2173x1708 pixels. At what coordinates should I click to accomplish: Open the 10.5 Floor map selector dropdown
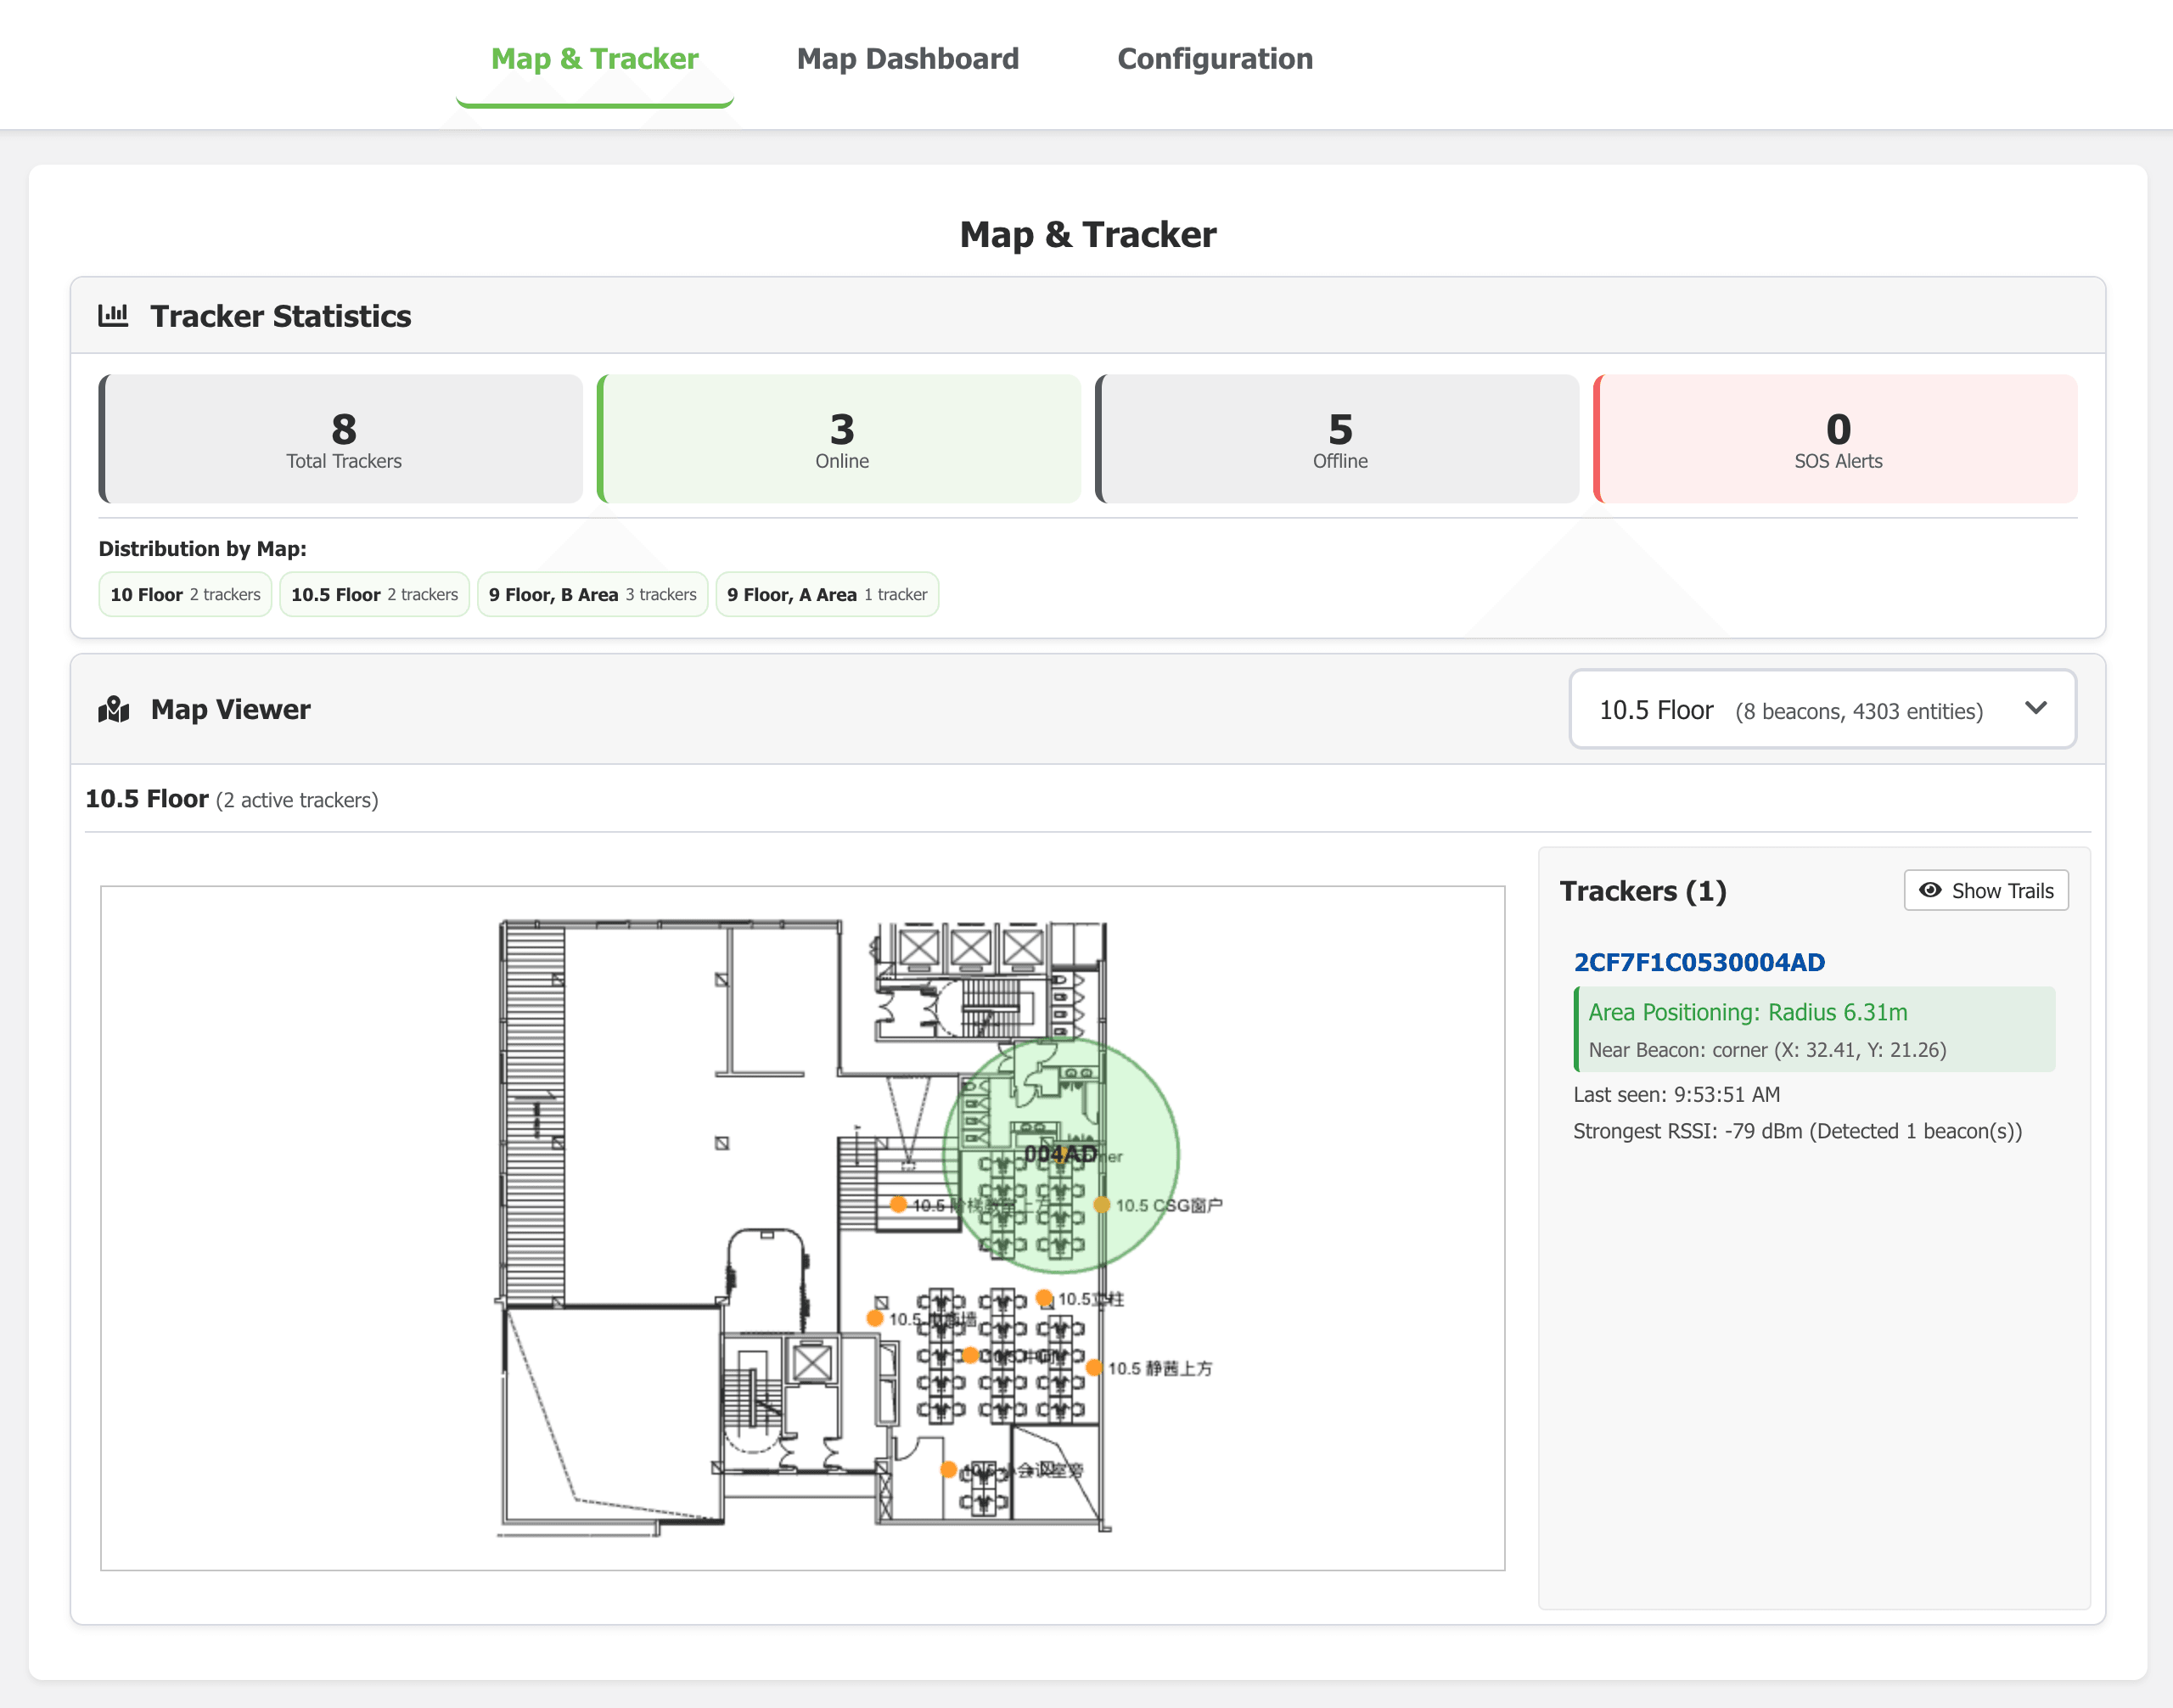(1822, 709)
